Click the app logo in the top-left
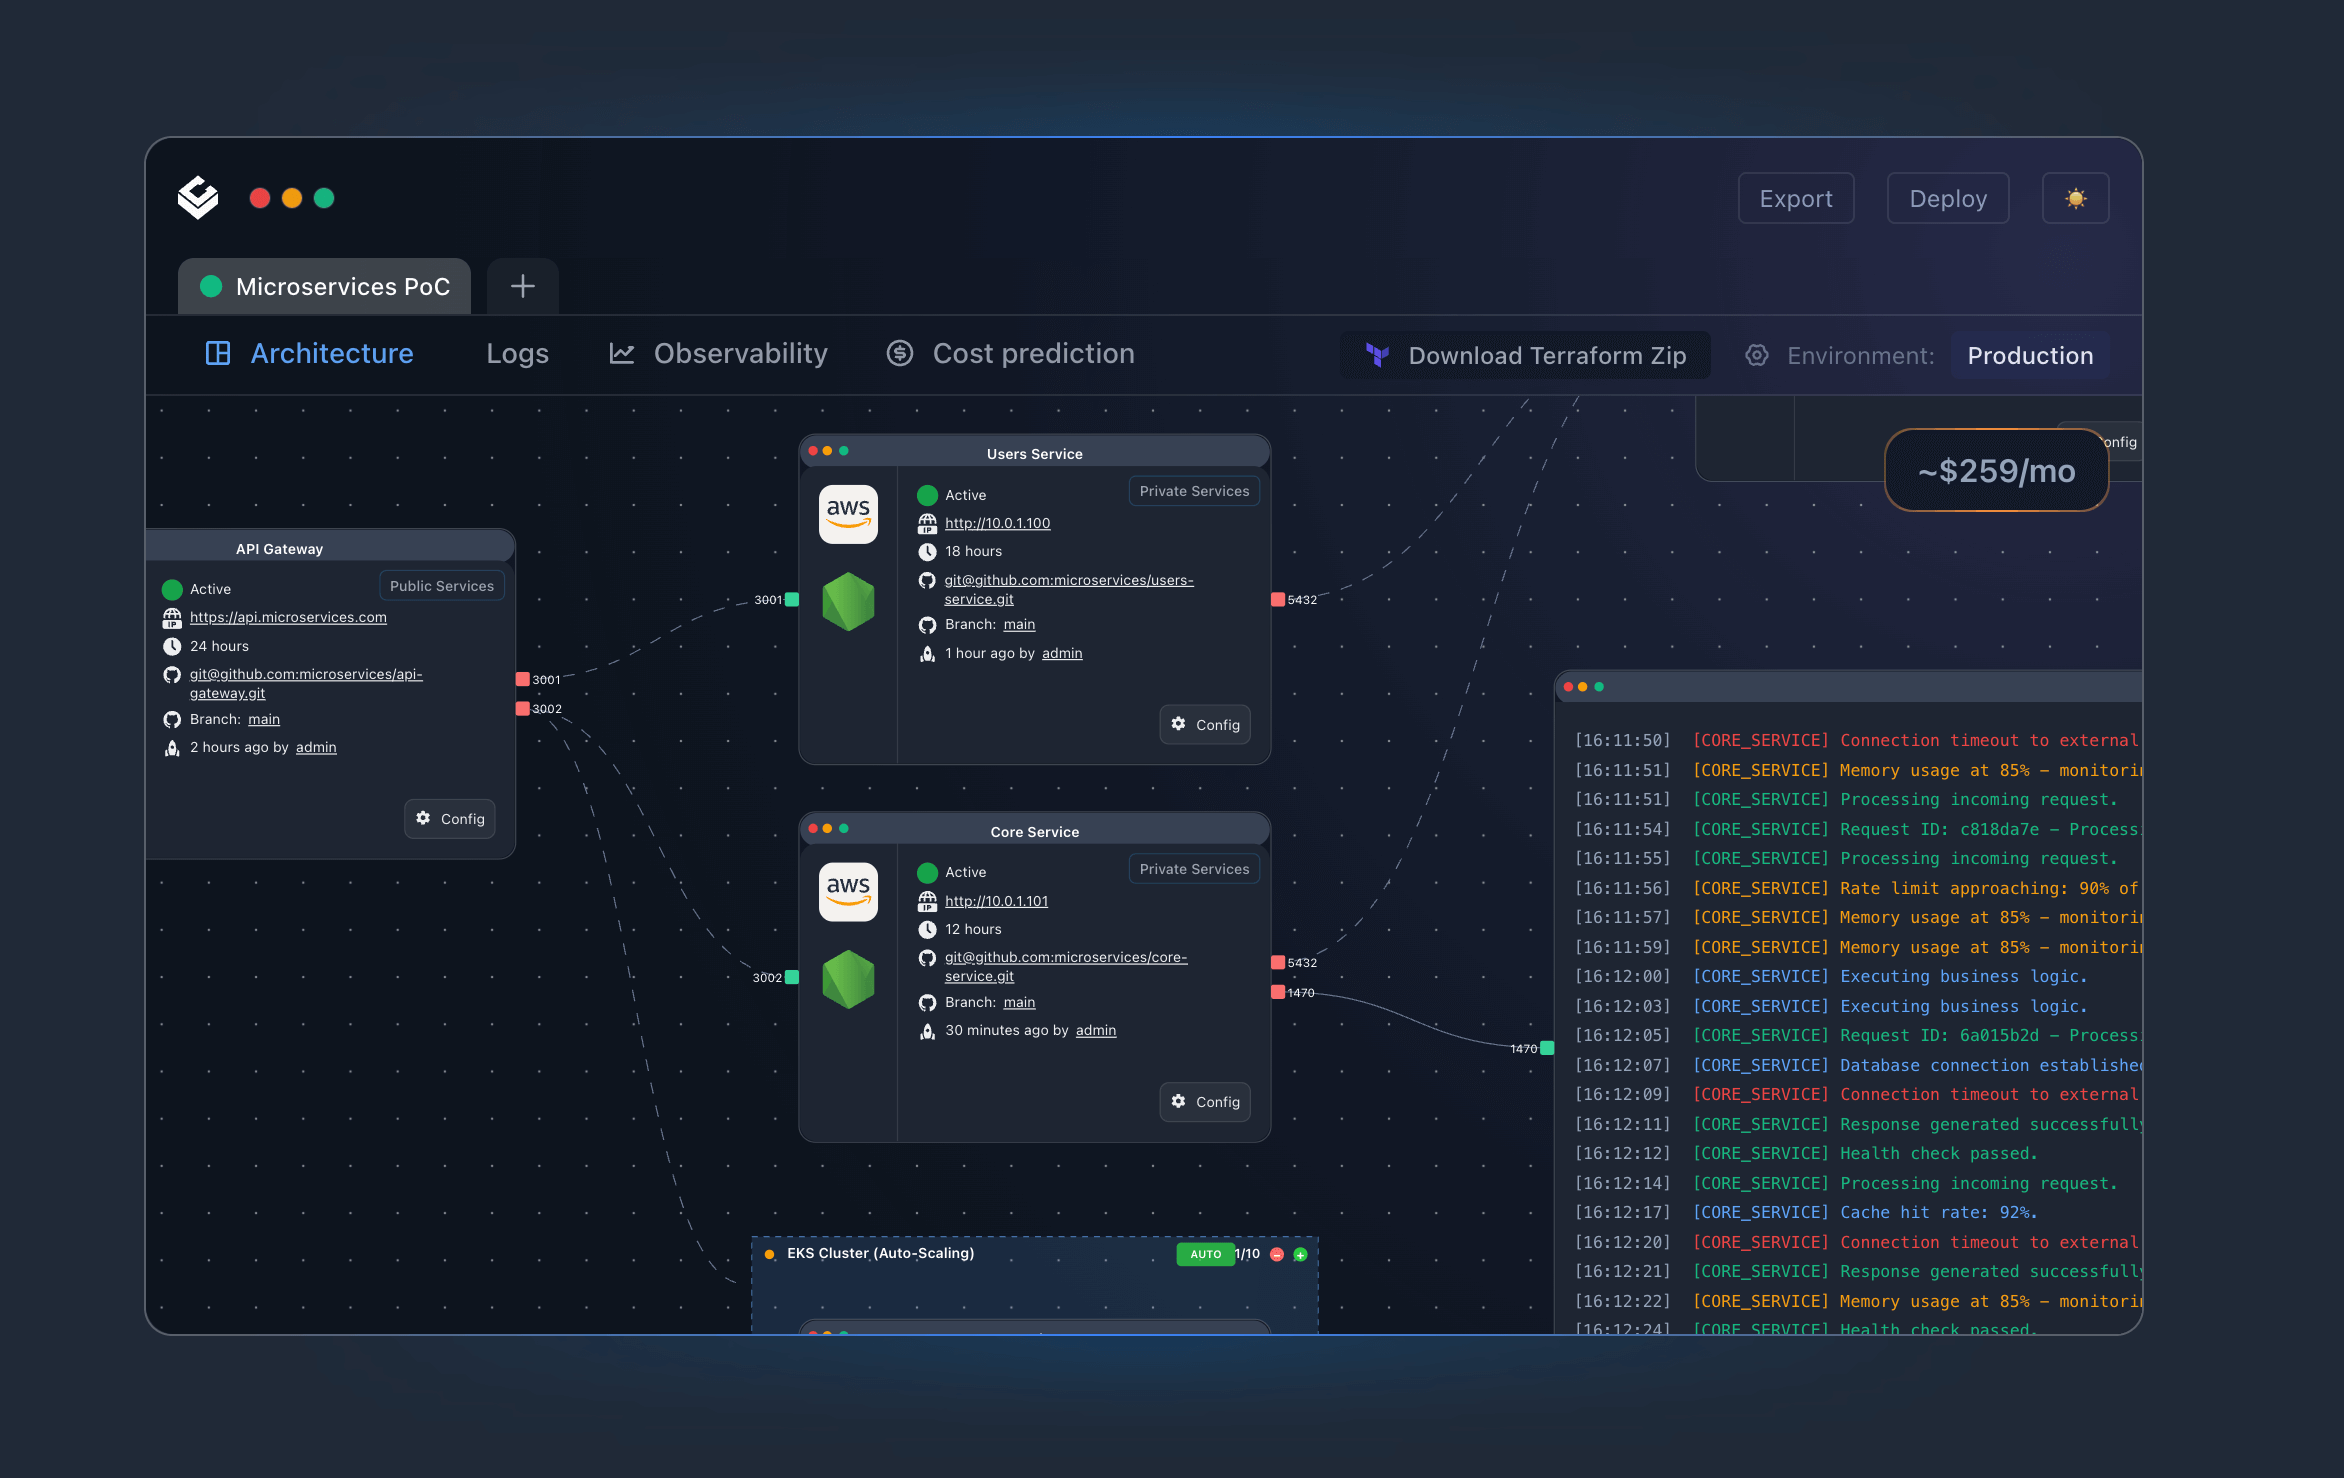This screenshot has width=2344, height=1478. (198, 197)
